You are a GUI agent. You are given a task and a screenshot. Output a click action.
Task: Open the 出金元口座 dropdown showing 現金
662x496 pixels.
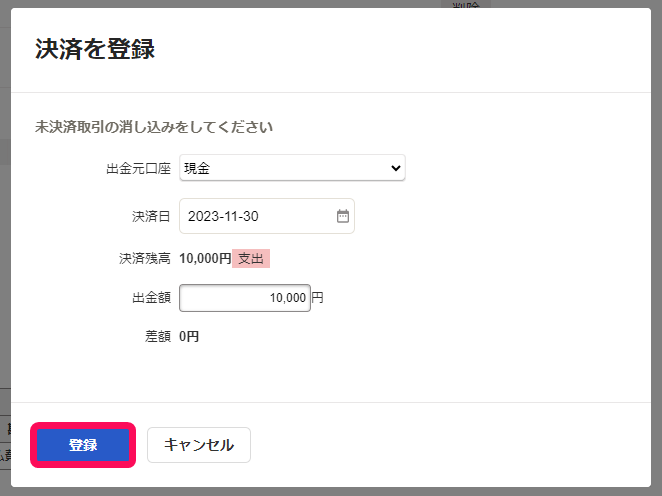pos(292,168)
